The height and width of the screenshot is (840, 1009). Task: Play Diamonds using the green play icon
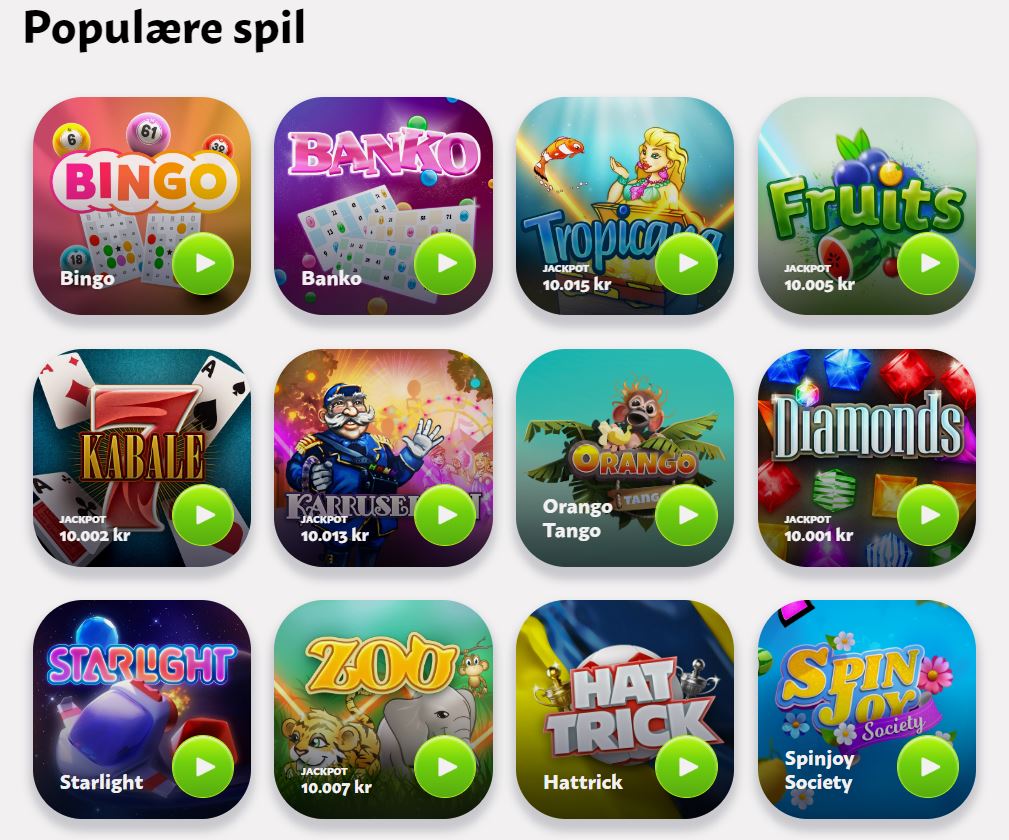(928, 515)
